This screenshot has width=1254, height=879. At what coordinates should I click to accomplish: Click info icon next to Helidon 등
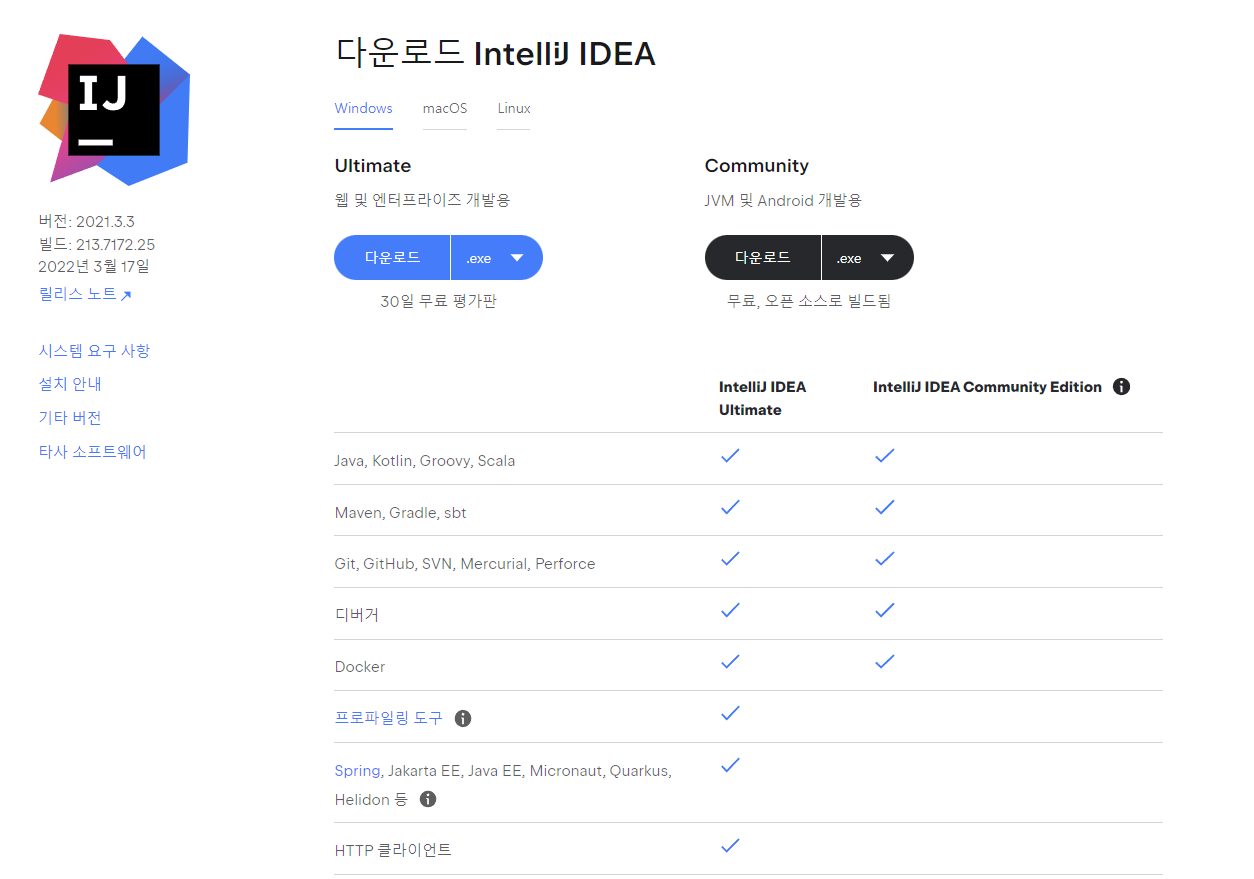[428, 799]
